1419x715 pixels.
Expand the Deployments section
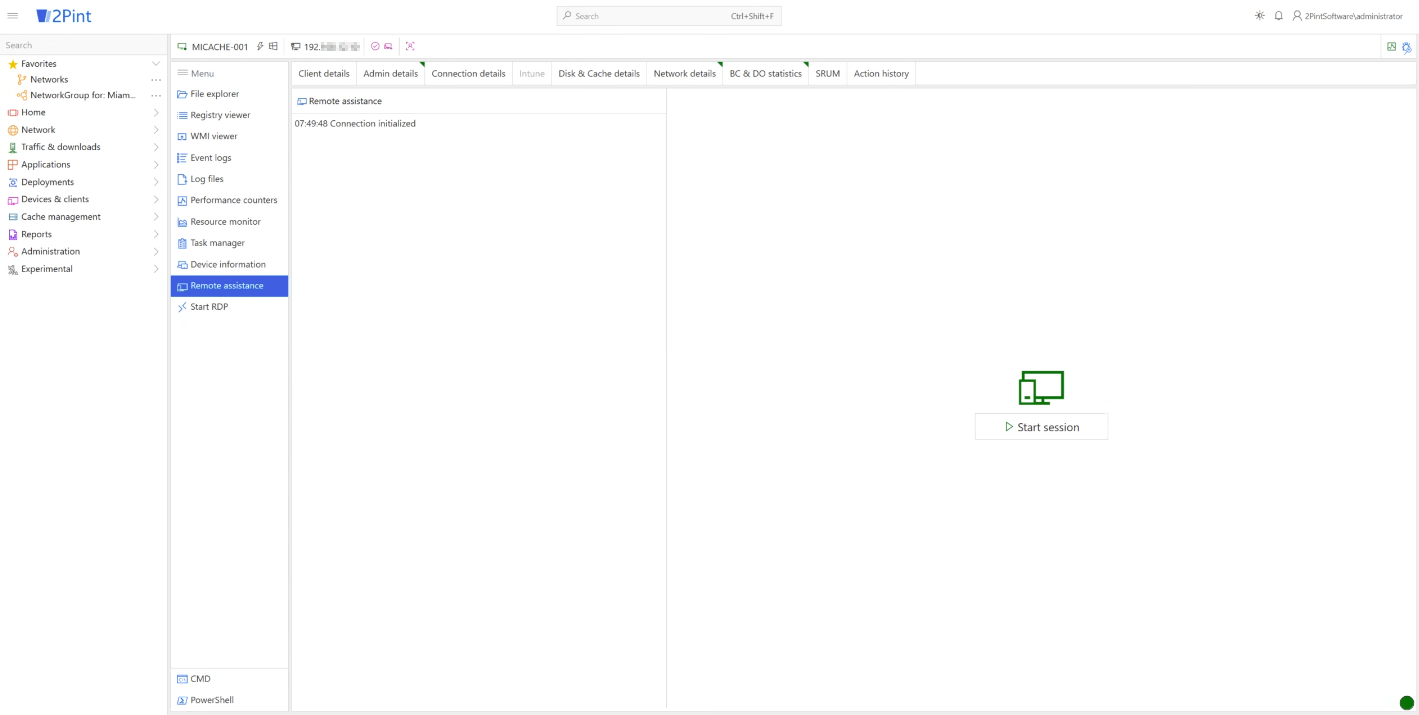coord(156,182)
